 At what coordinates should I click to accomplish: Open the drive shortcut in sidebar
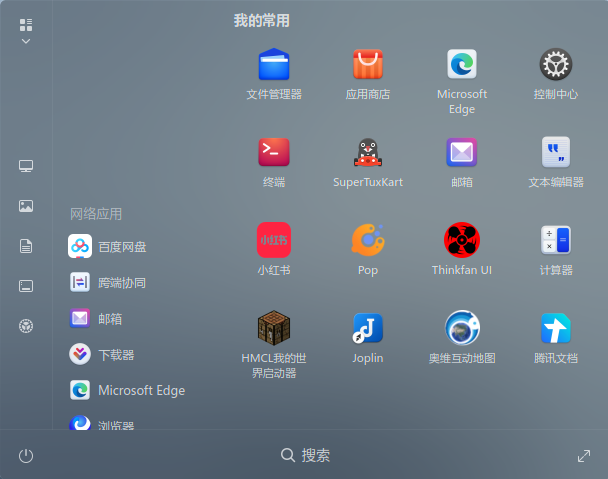26,286
